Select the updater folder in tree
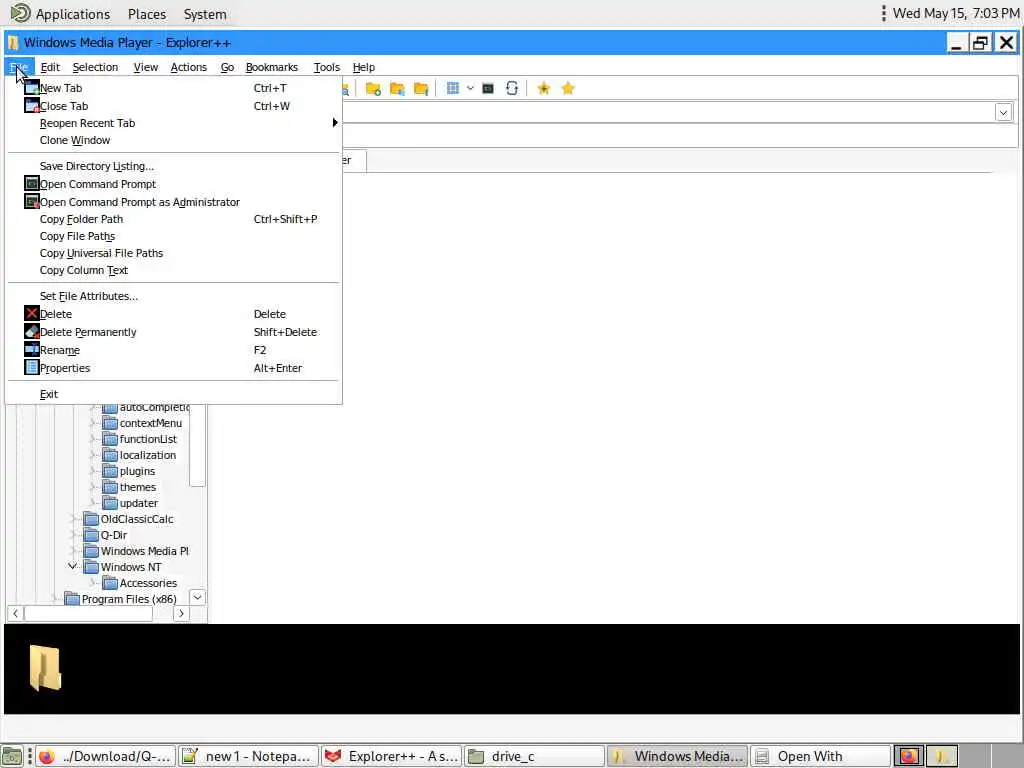 (x=138, y=503)
